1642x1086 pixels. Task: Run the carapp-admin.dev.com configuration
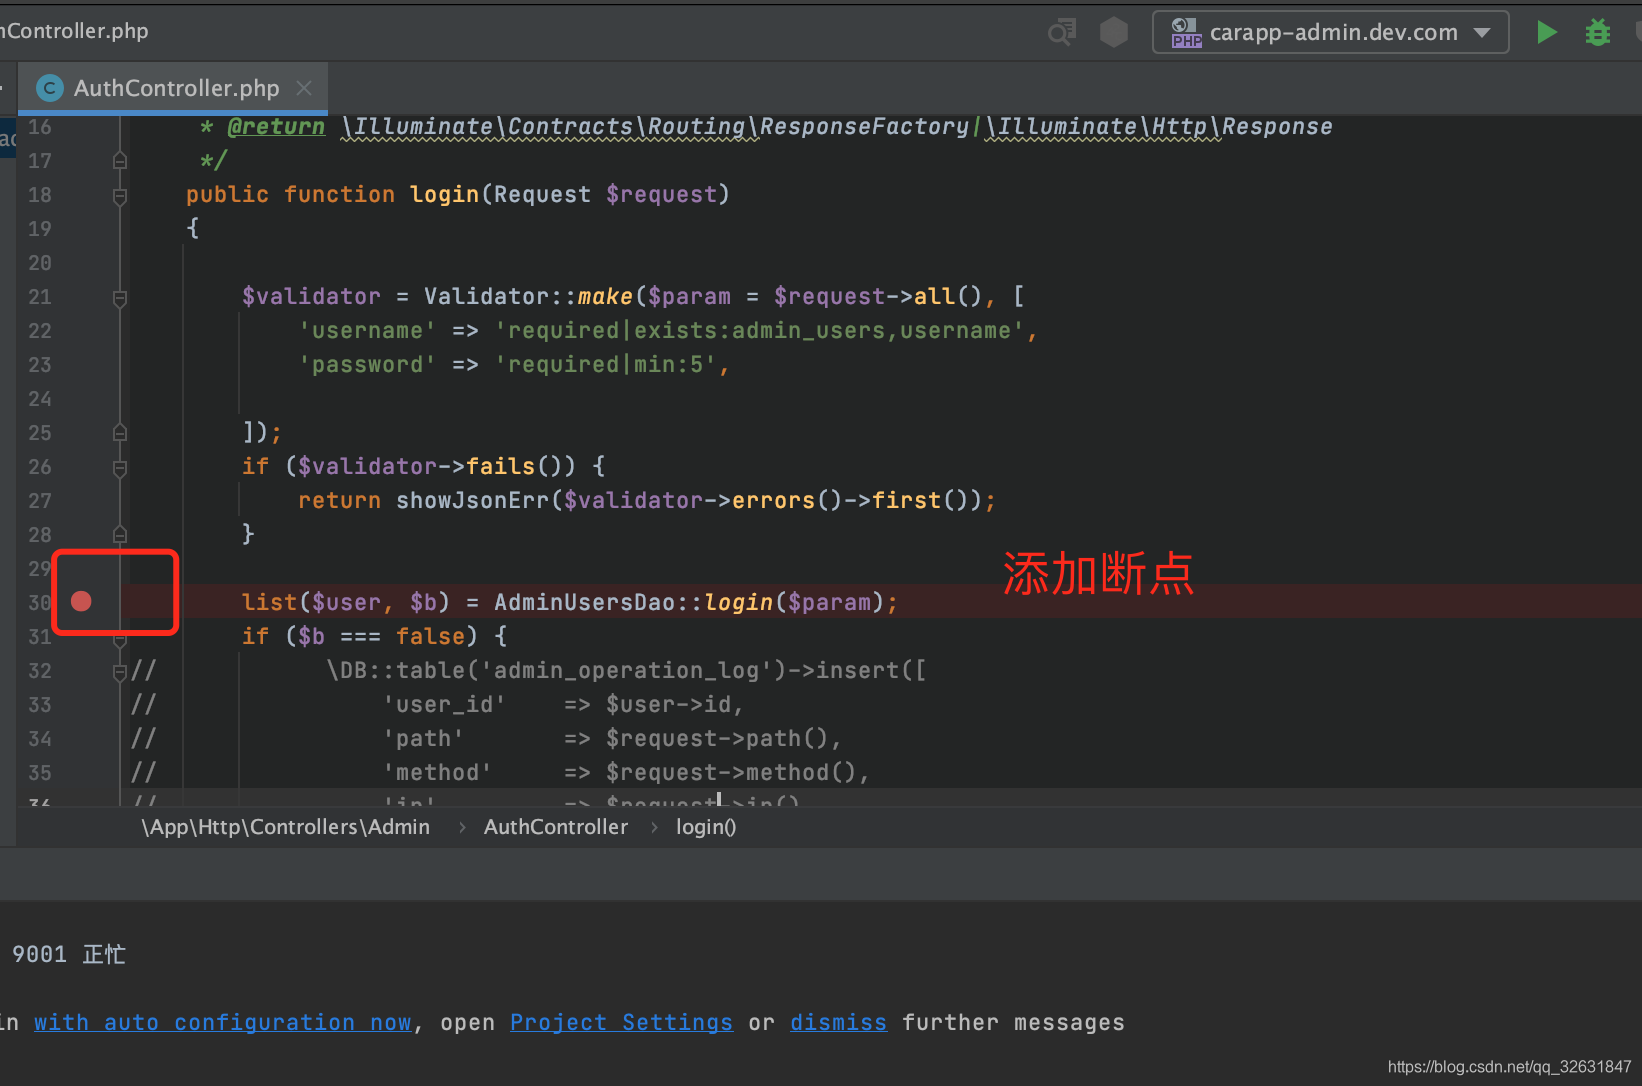pos(1546,31)
